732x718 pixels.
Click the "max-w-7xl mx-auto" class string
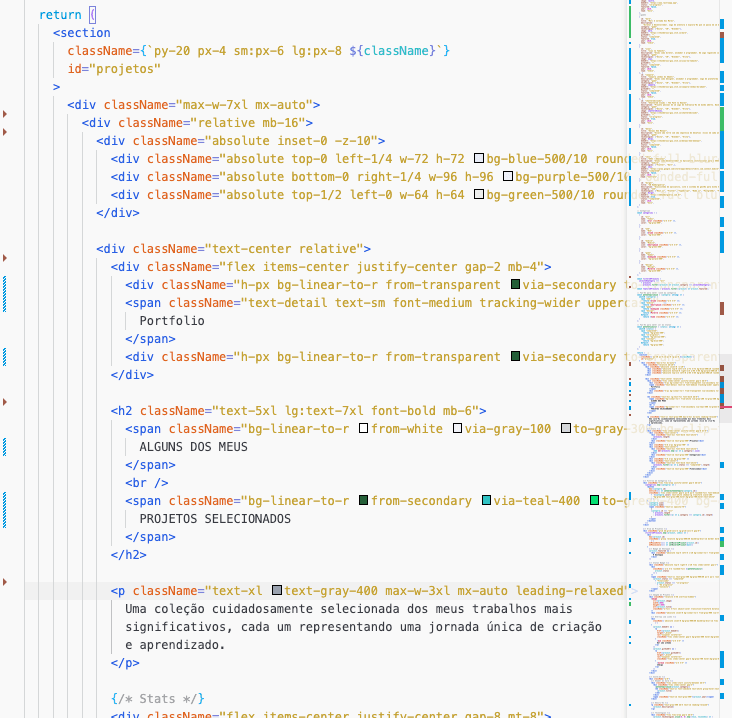(244, 105)
